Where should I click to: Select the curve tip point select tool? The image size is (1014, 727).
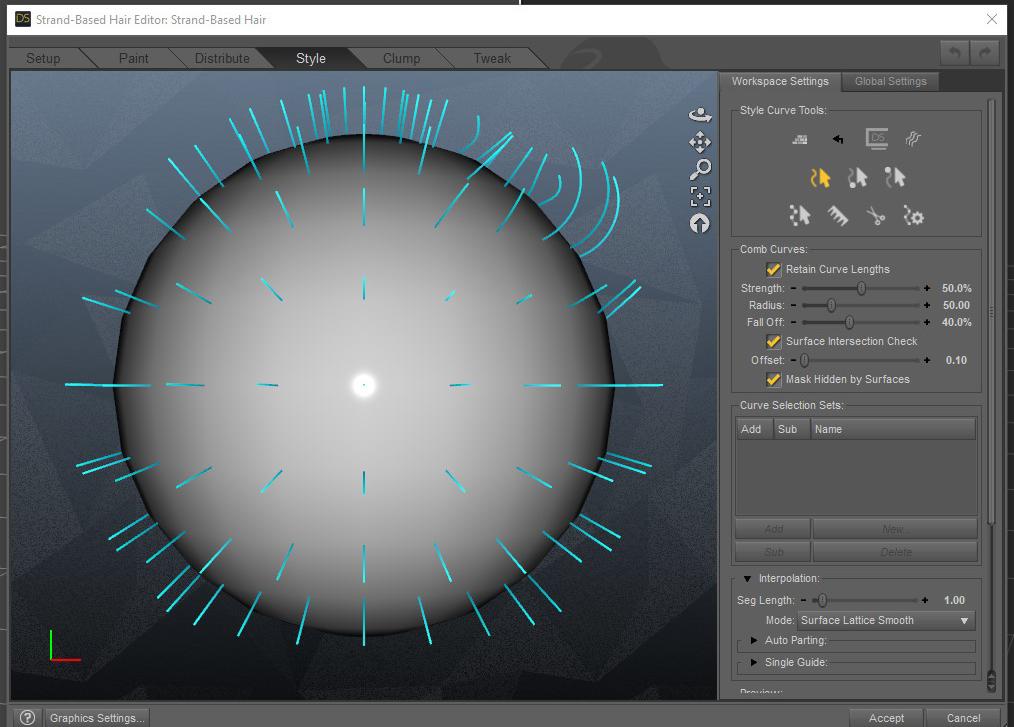[x=895, y=177]
